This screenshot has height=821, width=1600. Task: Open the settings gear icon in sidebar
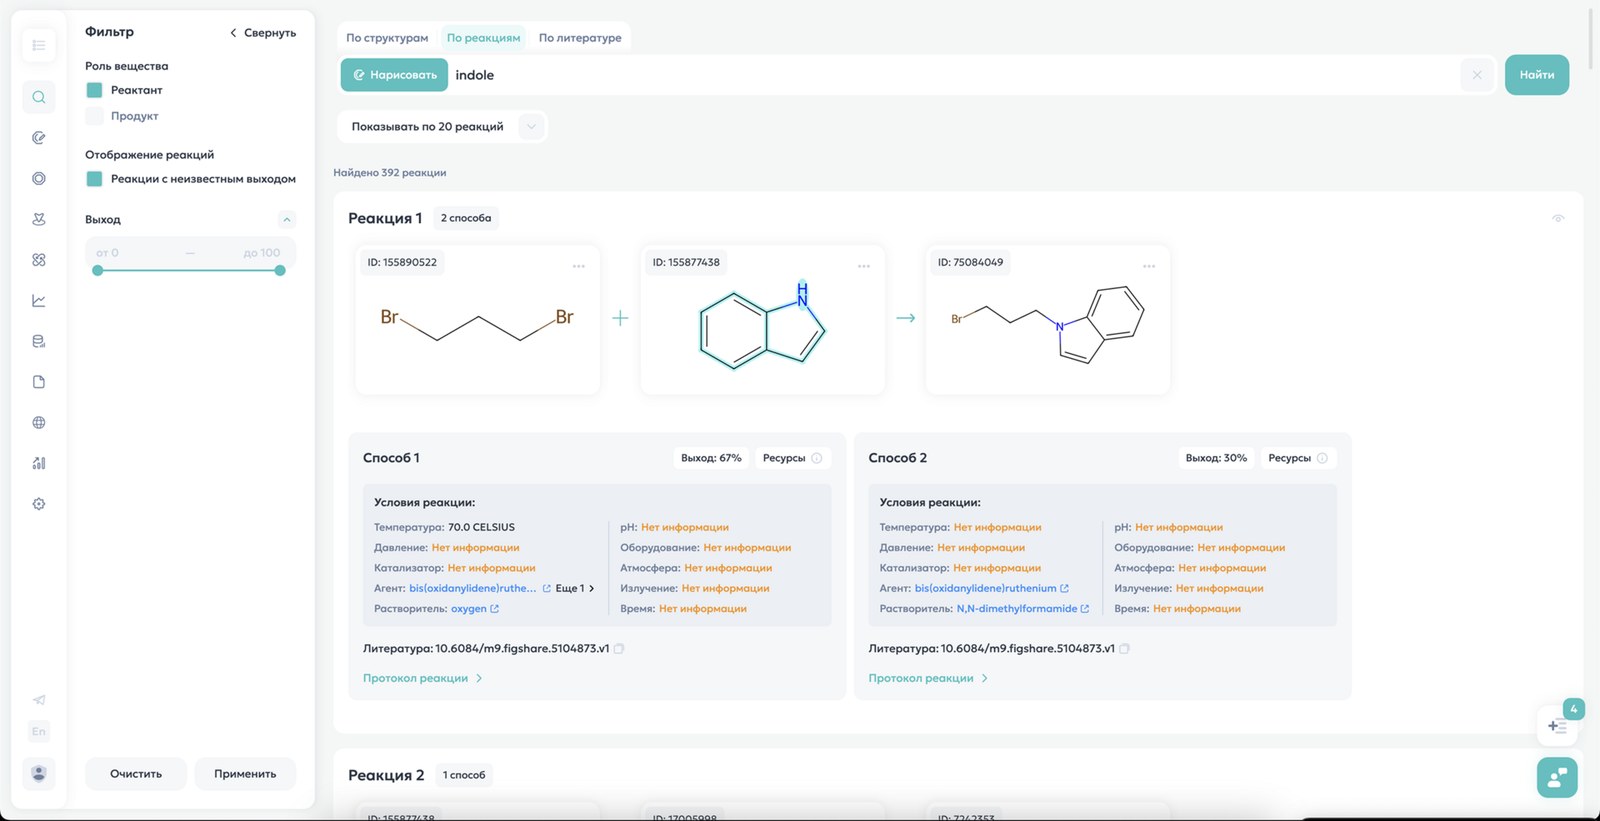39,504
